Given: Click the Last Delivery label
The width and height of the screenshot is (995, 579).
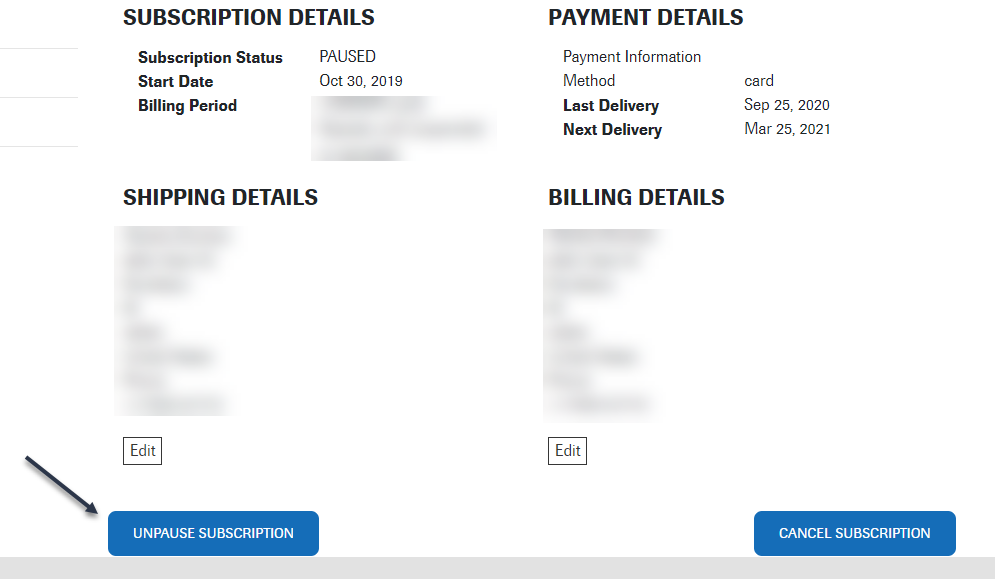Looking at the screenshot, I should pos(610,105).
